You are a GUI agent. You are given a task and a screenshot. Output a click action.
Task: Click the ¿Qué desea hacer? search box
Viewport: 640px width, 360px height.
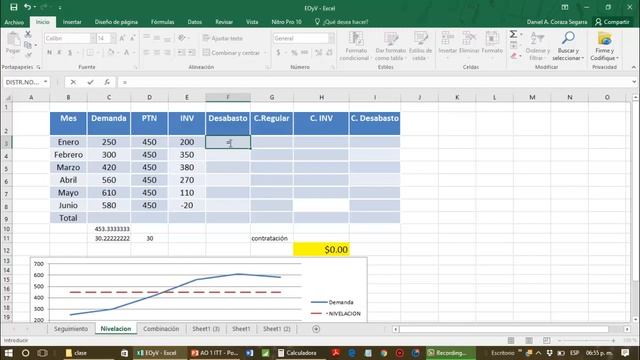[342, 22]
